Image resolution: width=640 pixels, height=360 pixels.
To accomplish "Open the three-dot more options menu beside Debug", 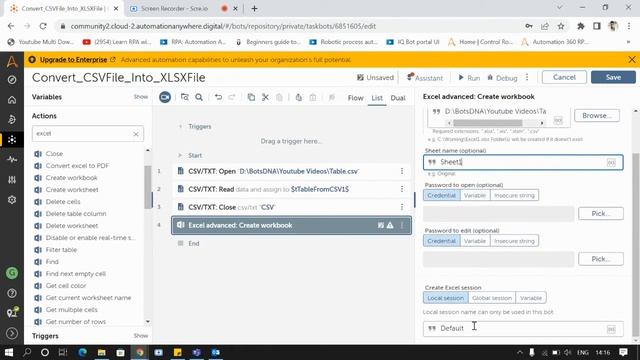I will point(527,77).
